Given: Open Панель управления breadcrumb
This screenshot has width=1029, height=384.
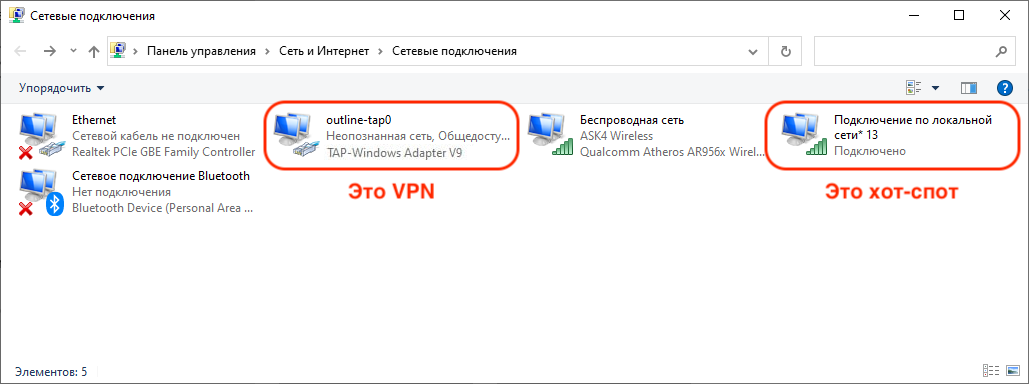Looking at the screenshot, I should point(201,51).
